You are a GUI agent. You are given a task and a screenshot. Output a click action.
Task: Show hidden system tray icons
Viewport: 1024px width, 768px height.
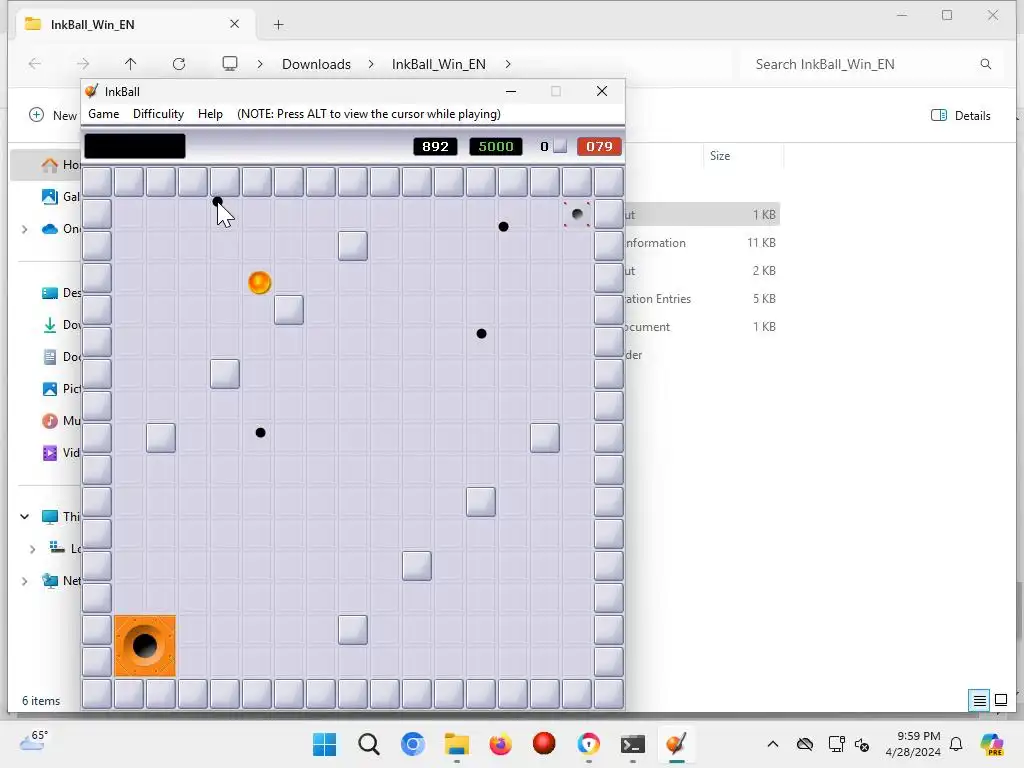pos(773,744)
